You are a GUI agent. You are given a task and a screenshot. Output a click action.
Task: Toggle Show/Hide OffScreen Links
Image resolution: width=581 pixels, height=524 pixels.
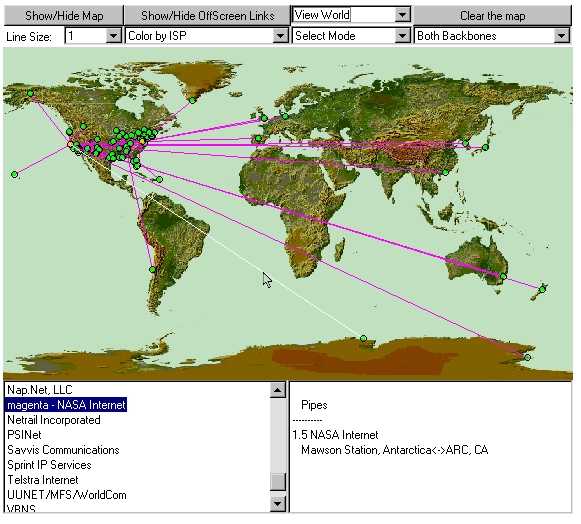coord(208,16)
